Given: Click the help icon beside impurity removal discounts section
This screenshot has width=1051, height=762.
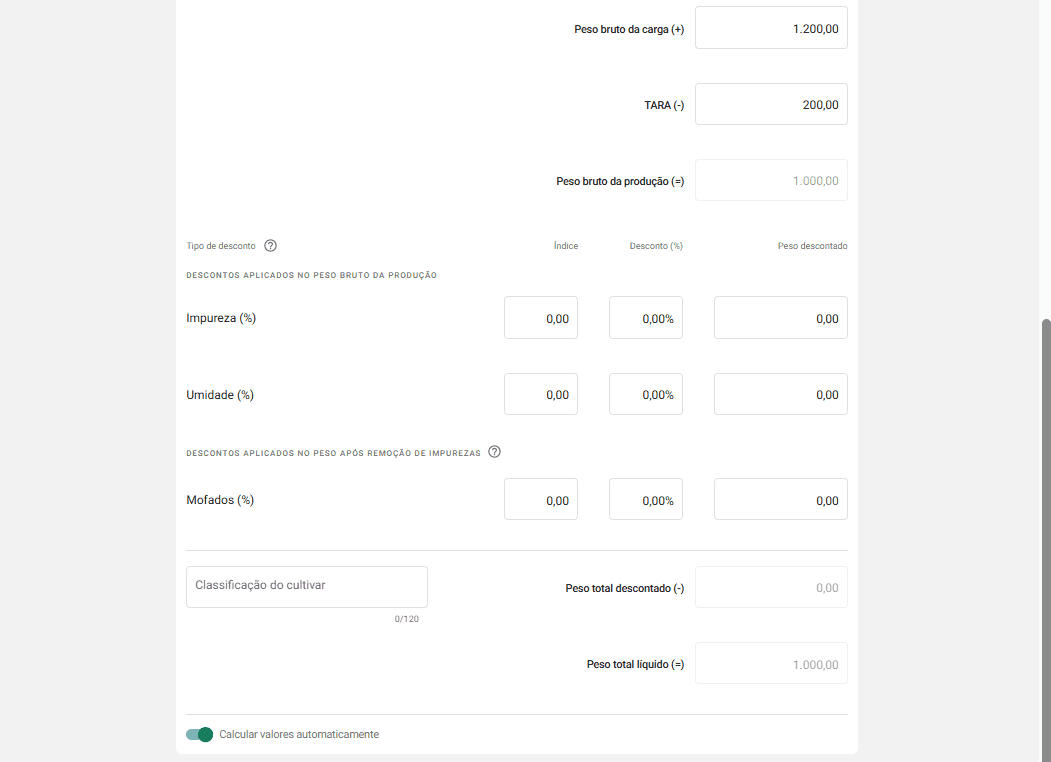Looking at the screenshot, I should 494,452.
